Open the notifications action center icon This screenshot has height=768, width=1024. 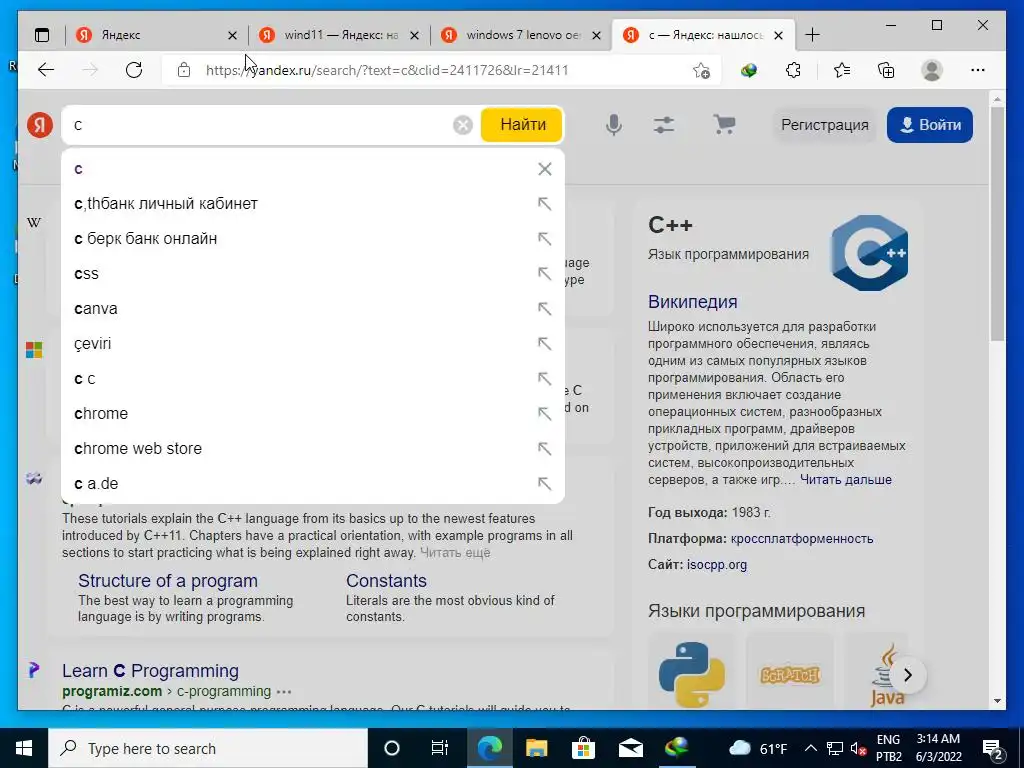(993, 748)
